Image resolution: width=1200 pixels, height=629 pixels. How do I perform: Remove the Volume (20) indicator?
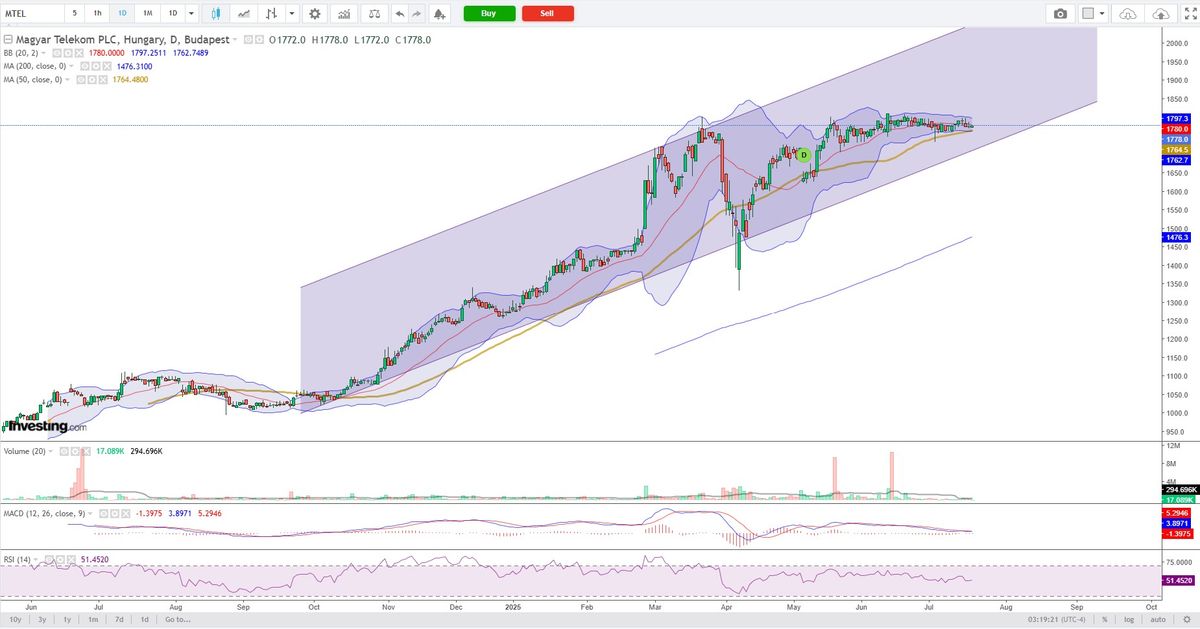coord(87,451)
